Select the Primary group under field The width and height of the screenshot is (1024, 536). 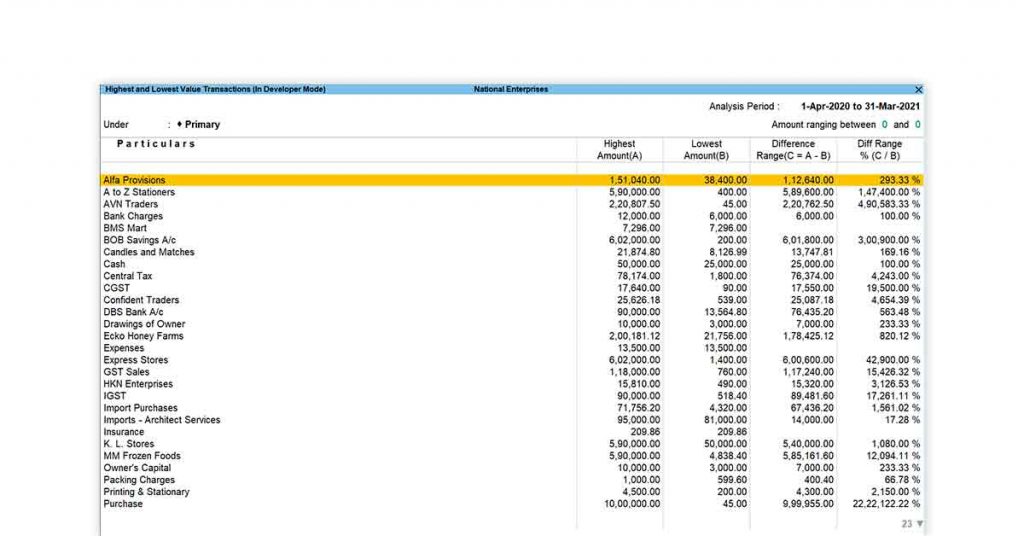tap(201, 125)
